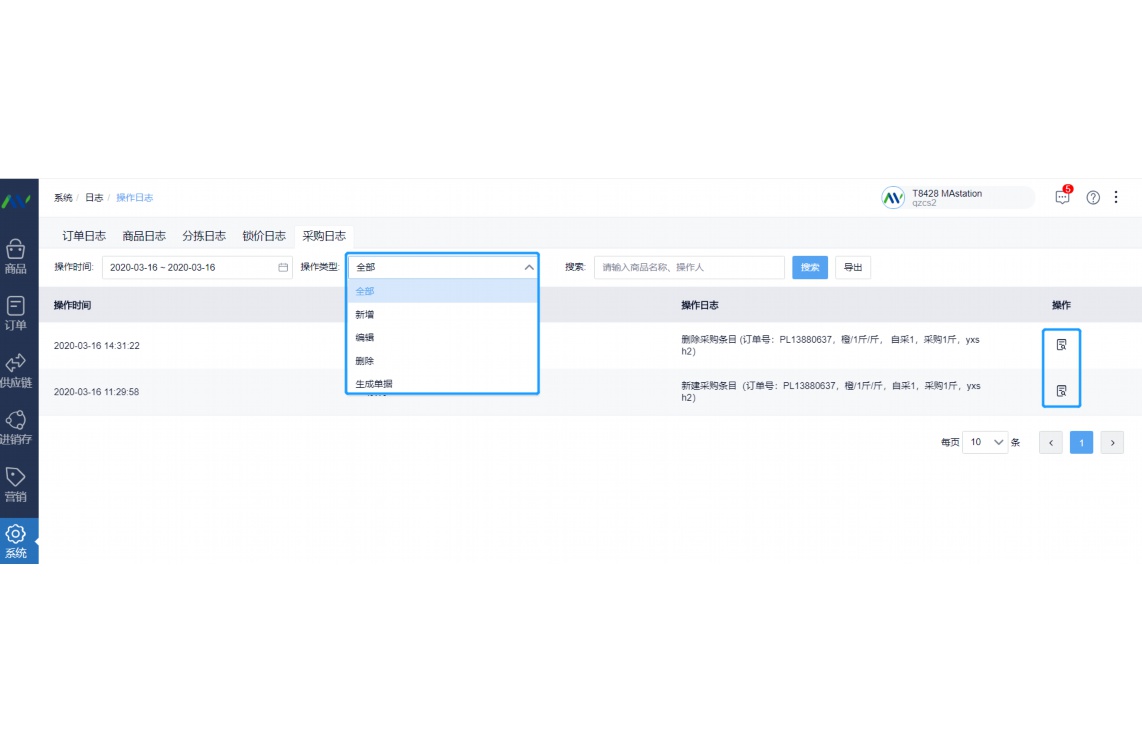Open the three-dot more options menu
The width and height of the screenshot is (1142, 742).
pyautogui.click(x=1117, y=198)
